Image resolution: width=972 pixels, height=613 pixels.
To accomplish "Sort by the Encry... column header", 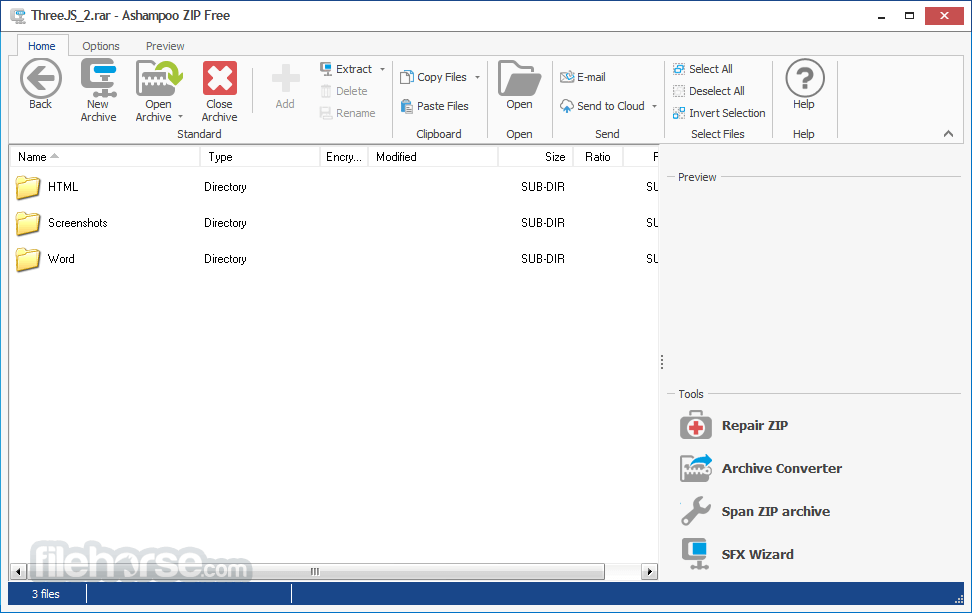I will (344, 157).
